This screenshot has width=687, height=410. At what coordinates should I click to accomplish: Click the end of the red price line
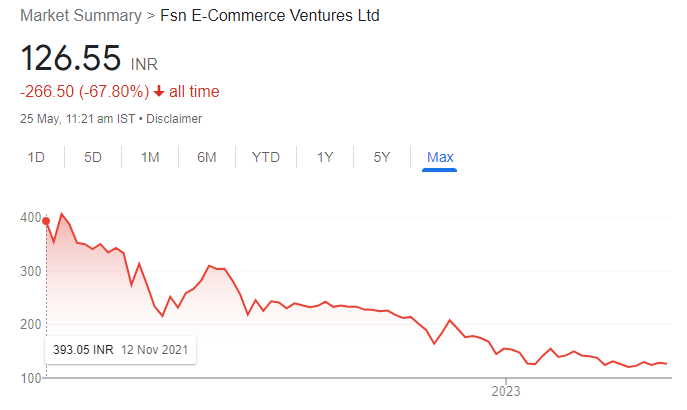click(666, 364)
